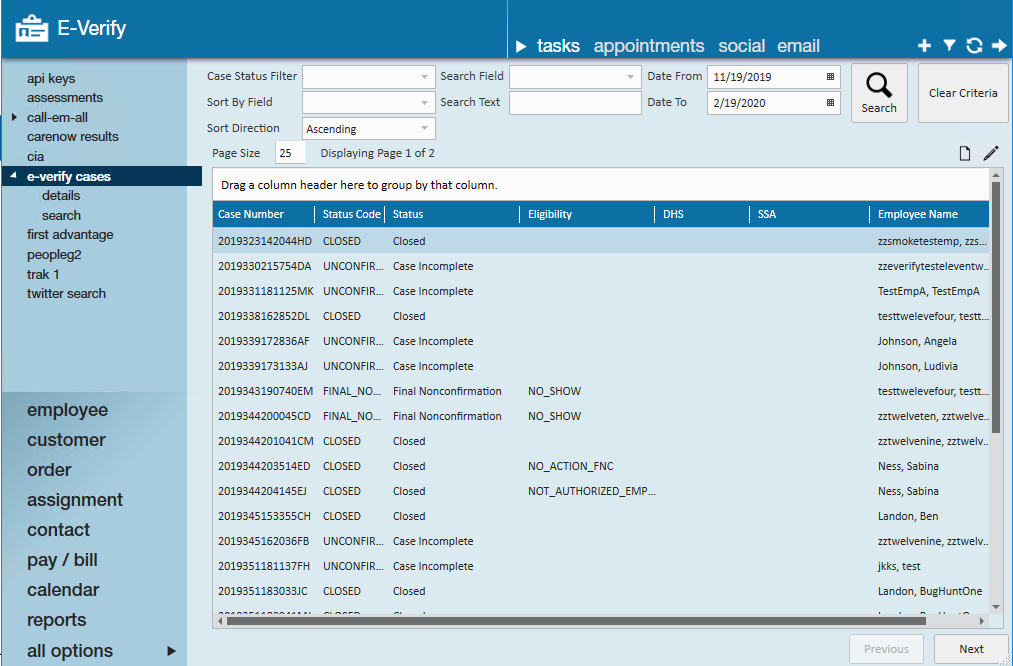This screenshot has width=1013, height=666.
Task: Click Landon, Ben employee name
Action: point(908,516)
